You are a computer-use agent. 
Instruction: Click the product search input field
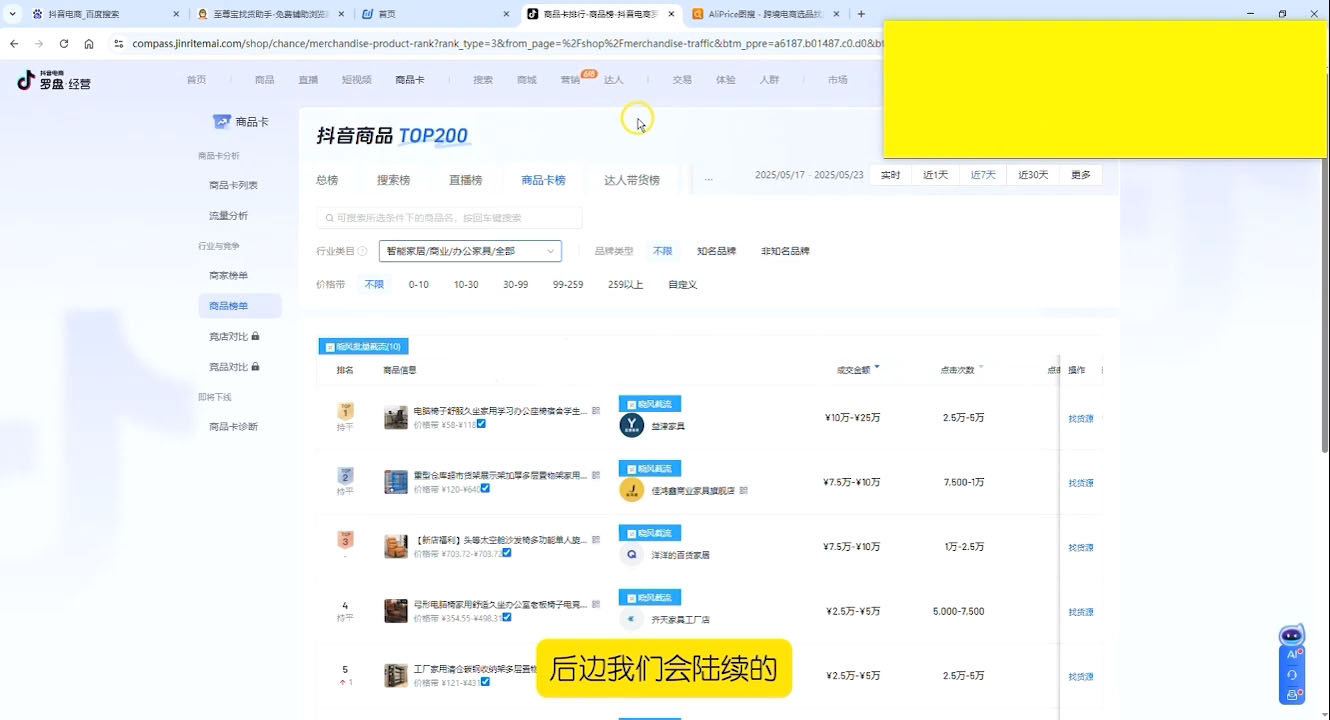(449, 217)
